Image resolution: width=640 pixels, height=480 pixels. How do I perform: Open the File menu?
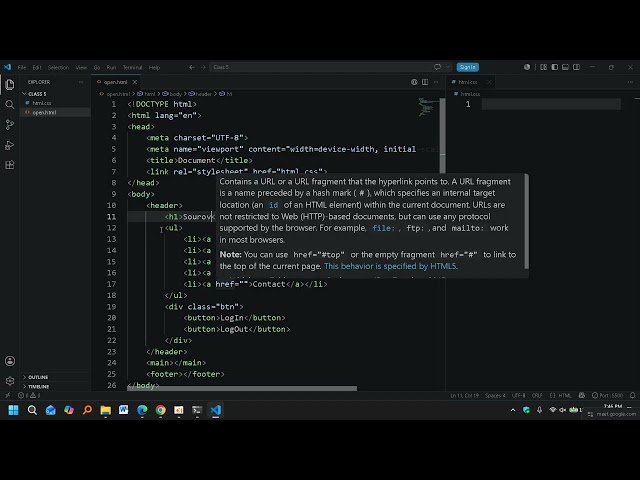tap(22, 67)
